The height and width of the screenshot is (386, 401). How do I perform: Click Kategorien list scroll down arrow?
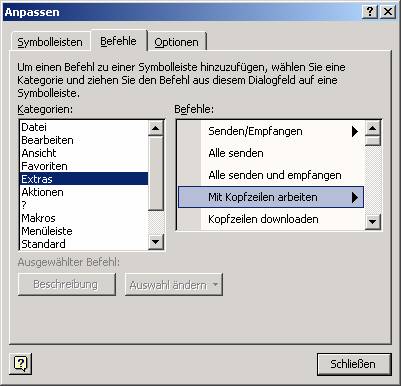156,242
